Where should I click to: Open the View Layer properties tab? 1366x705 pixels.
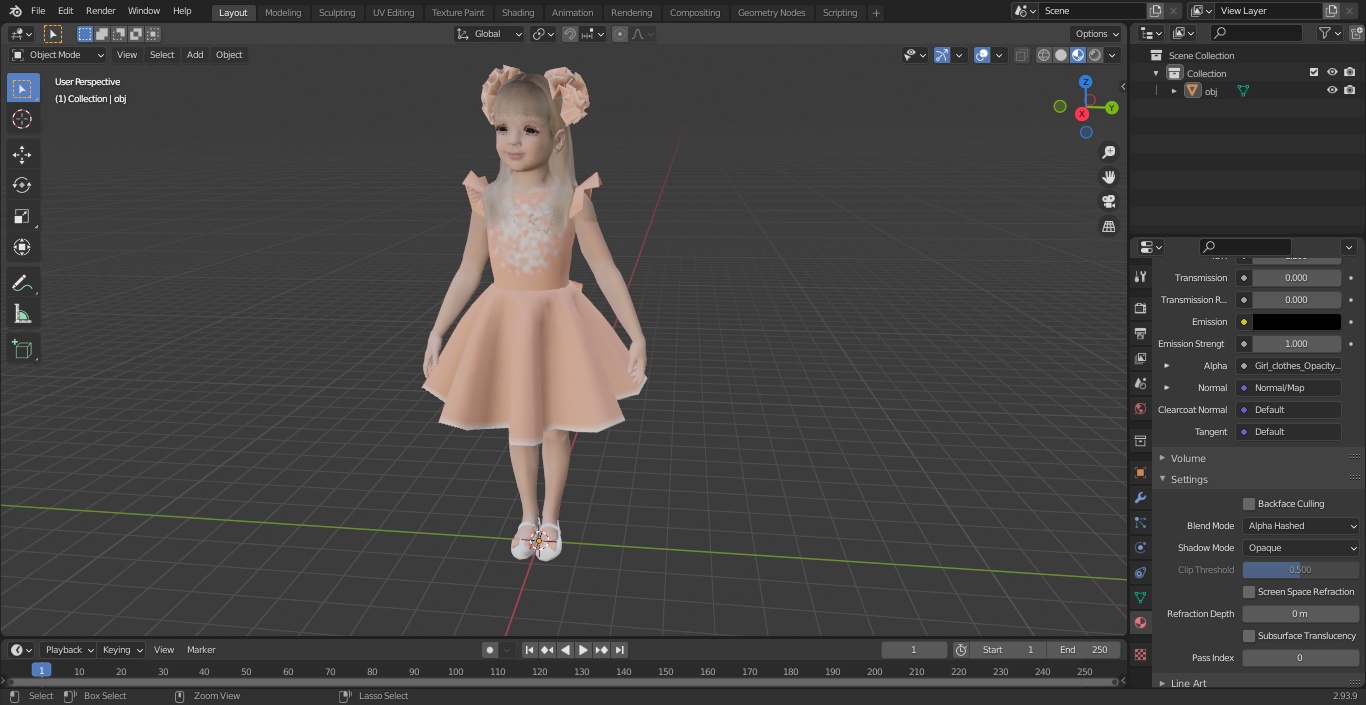point(1140,358)
